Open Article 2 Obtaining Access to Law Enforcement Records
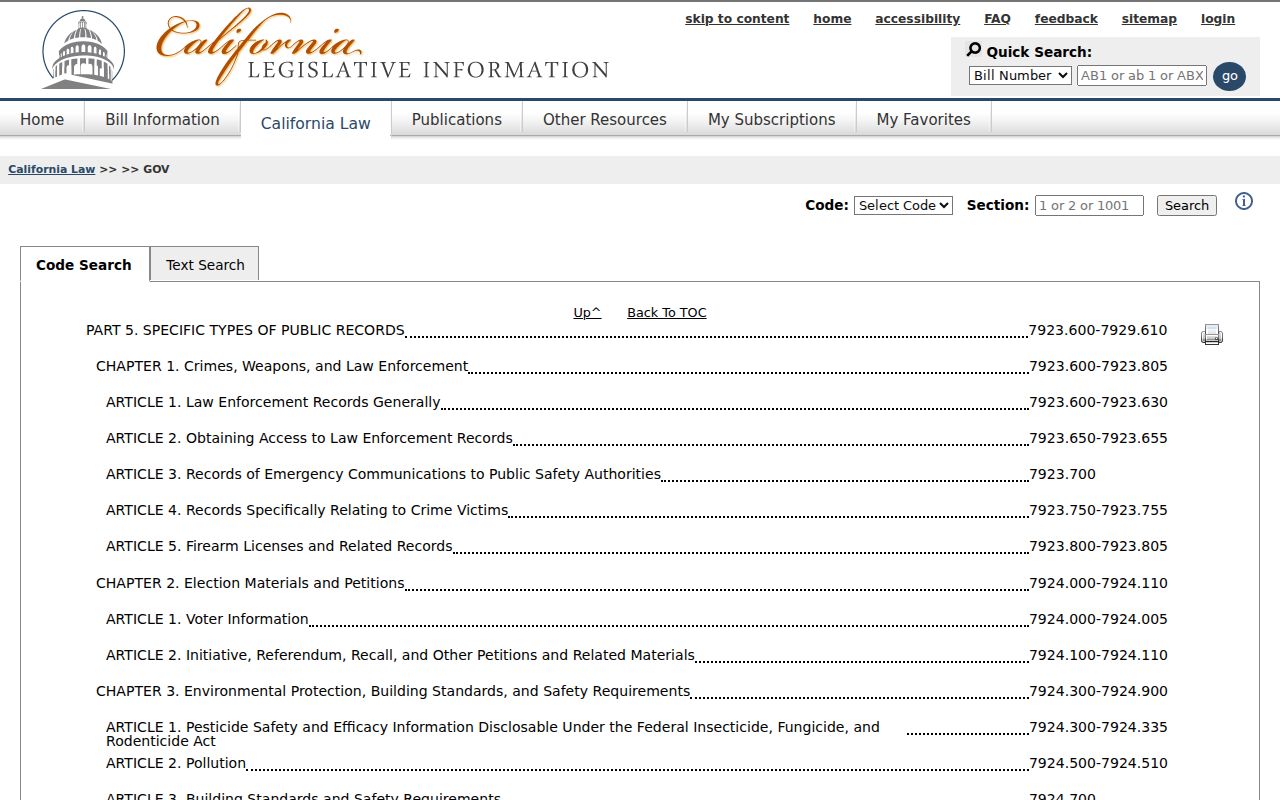This screenshot has height=800, width=1280. 309,438
